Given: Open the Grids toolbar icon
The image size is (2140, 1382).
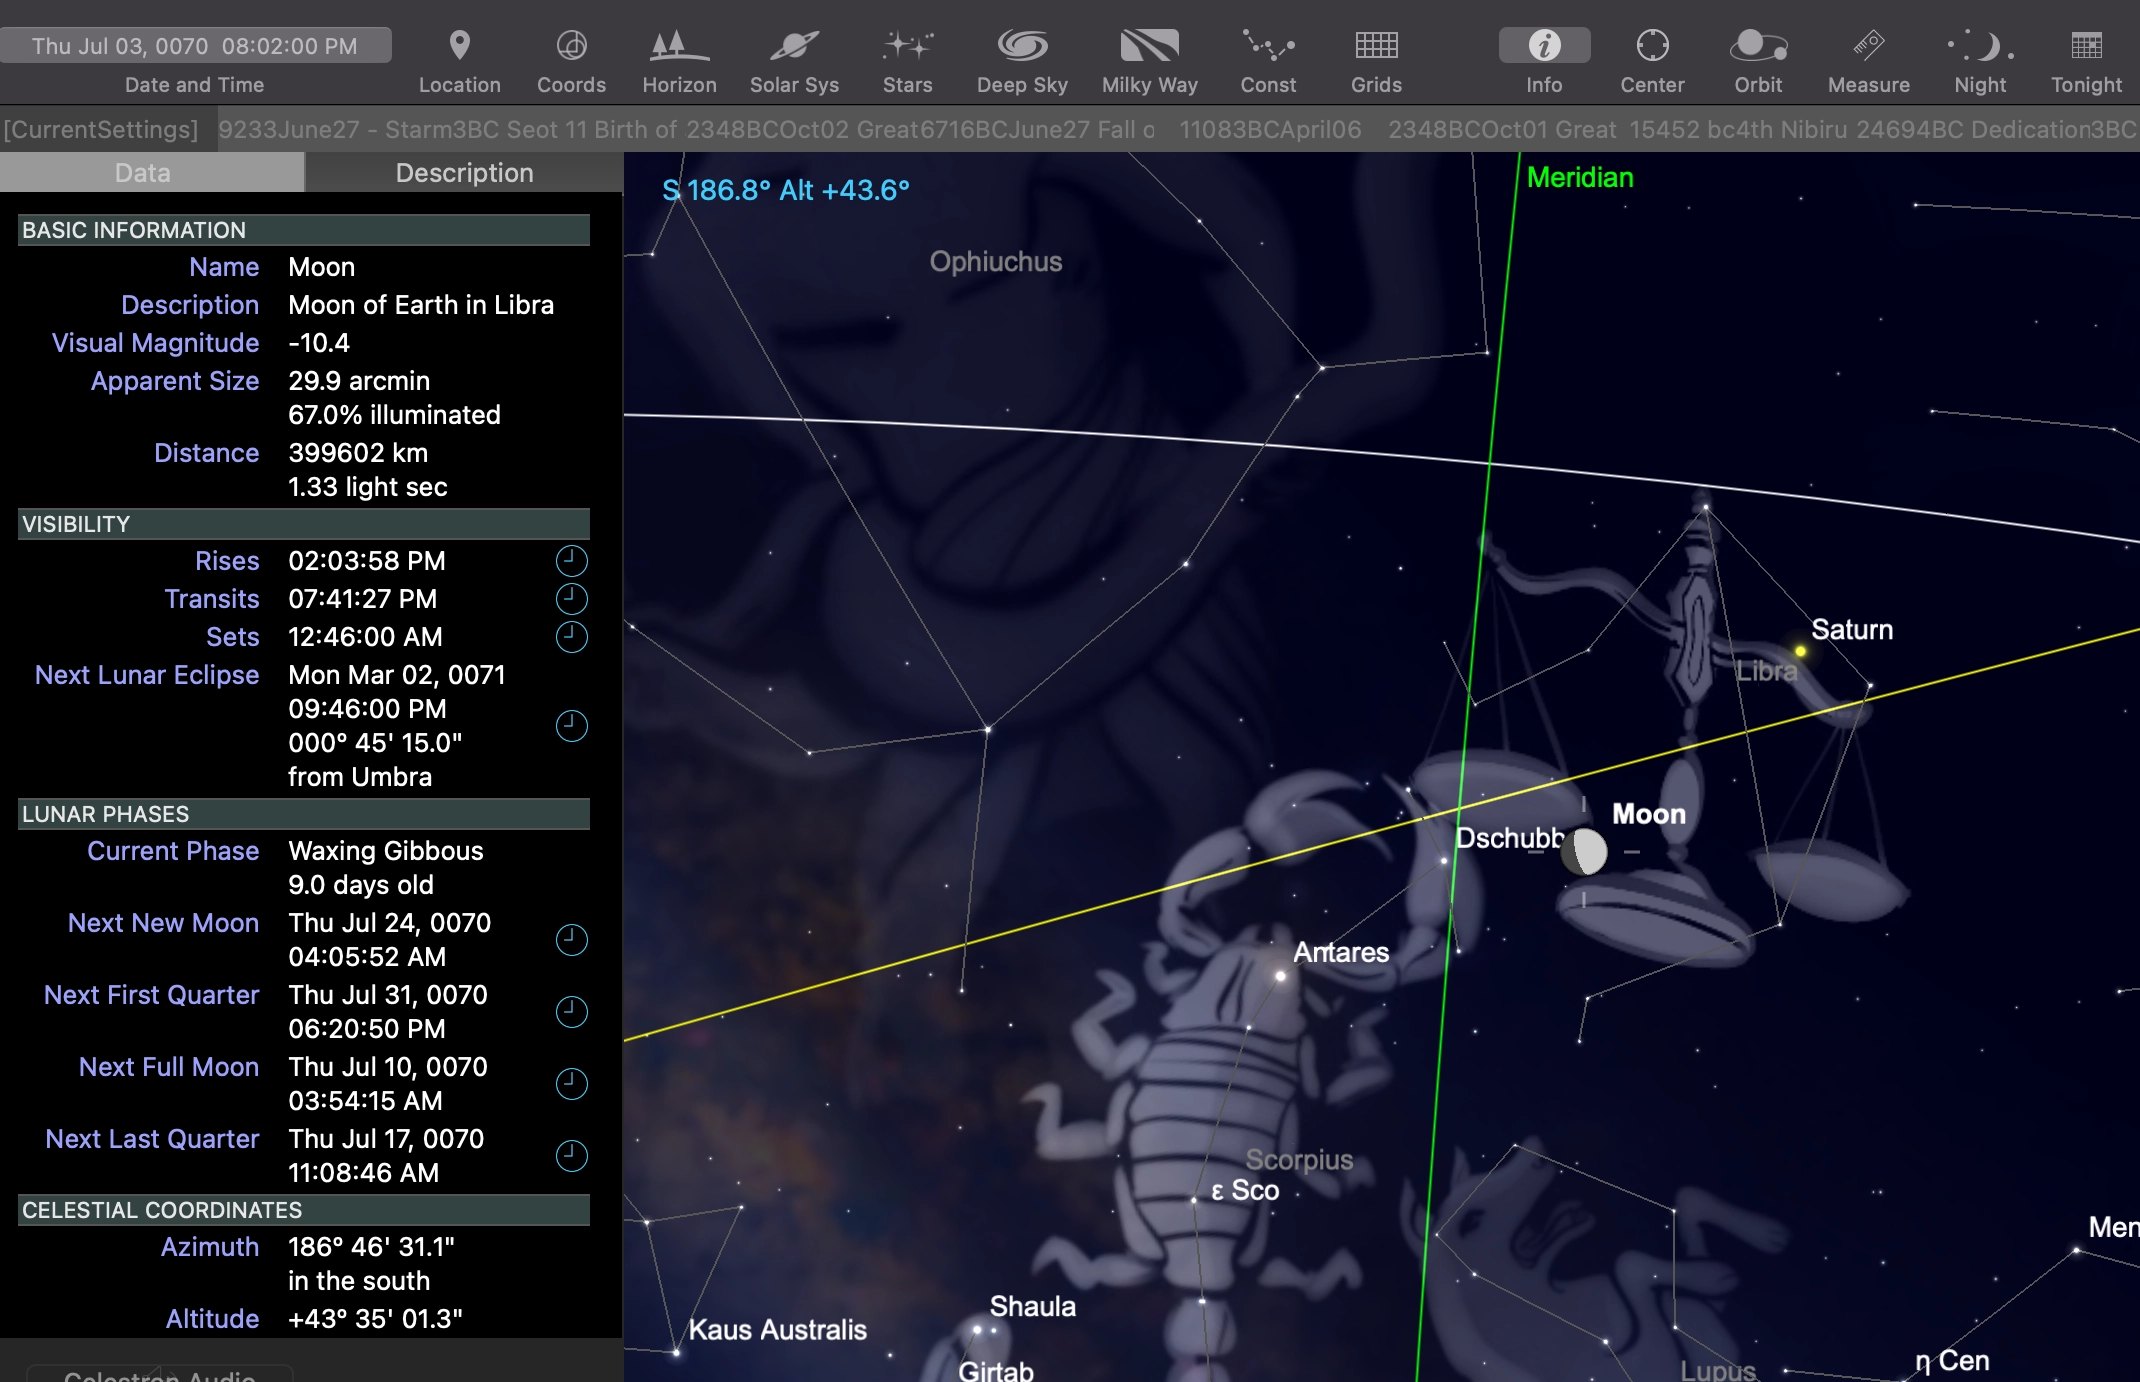Looking at the screenshot, I should point(1376,46).
